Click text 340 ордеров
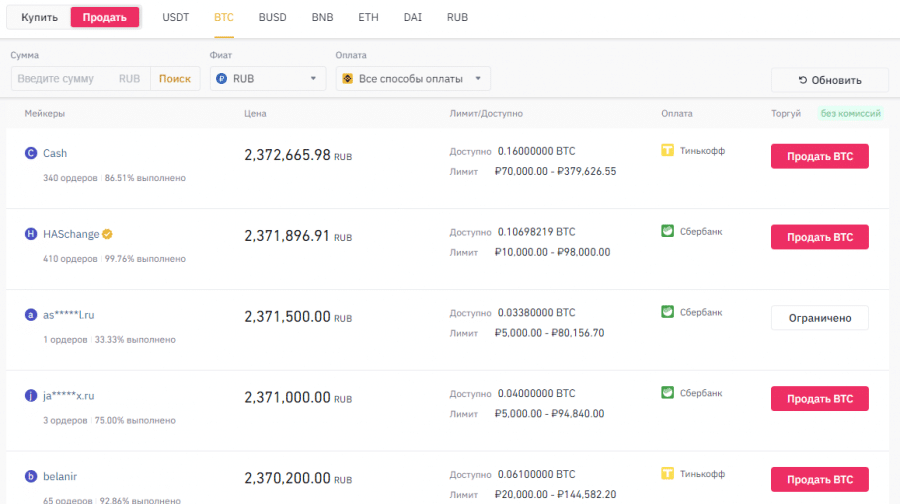The height and width of the screenshot is (504, 900). 70,178
